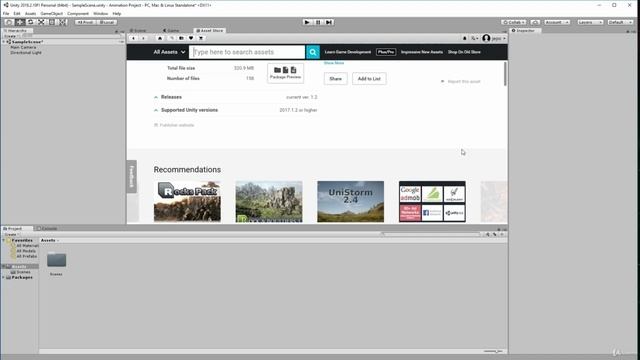Viewport: 640px width, 360px height.
Task: Click the asset search input field
Action: pyautogui.click(x=247, y=52)
